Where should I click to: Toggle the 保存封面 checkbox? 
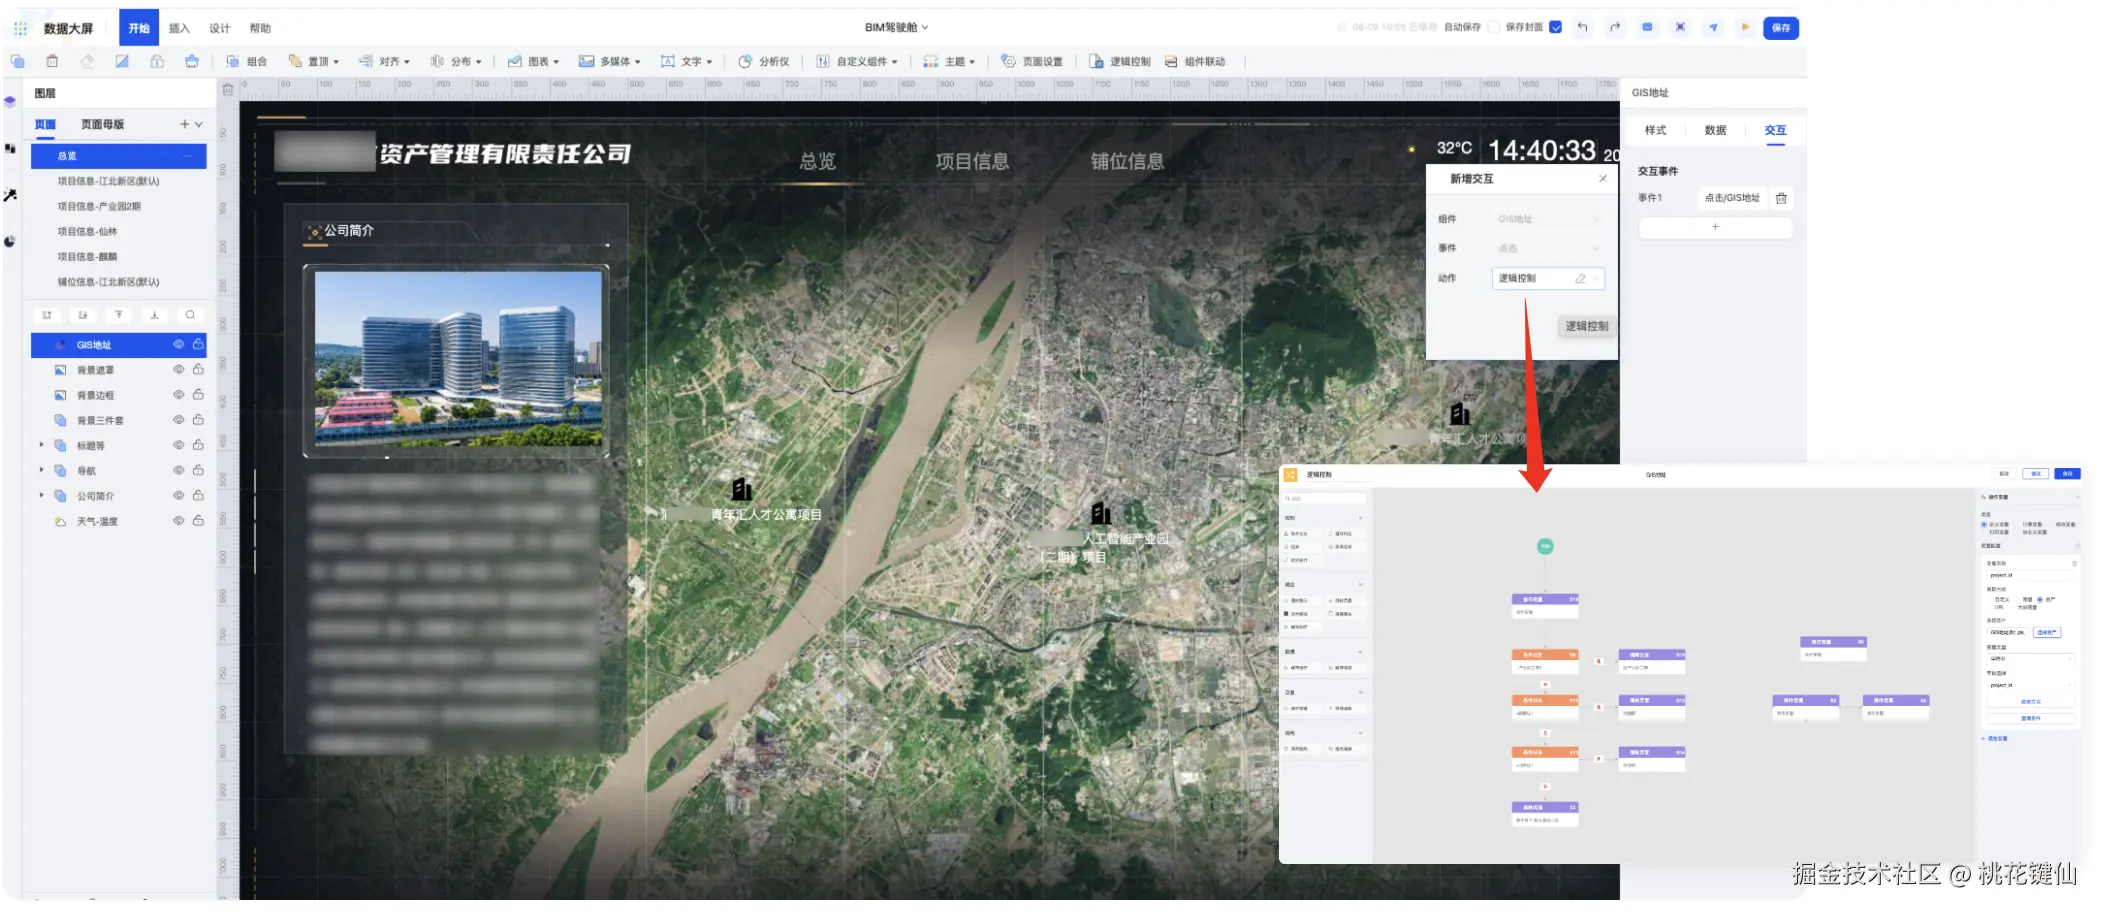(x=1555, y=27)
